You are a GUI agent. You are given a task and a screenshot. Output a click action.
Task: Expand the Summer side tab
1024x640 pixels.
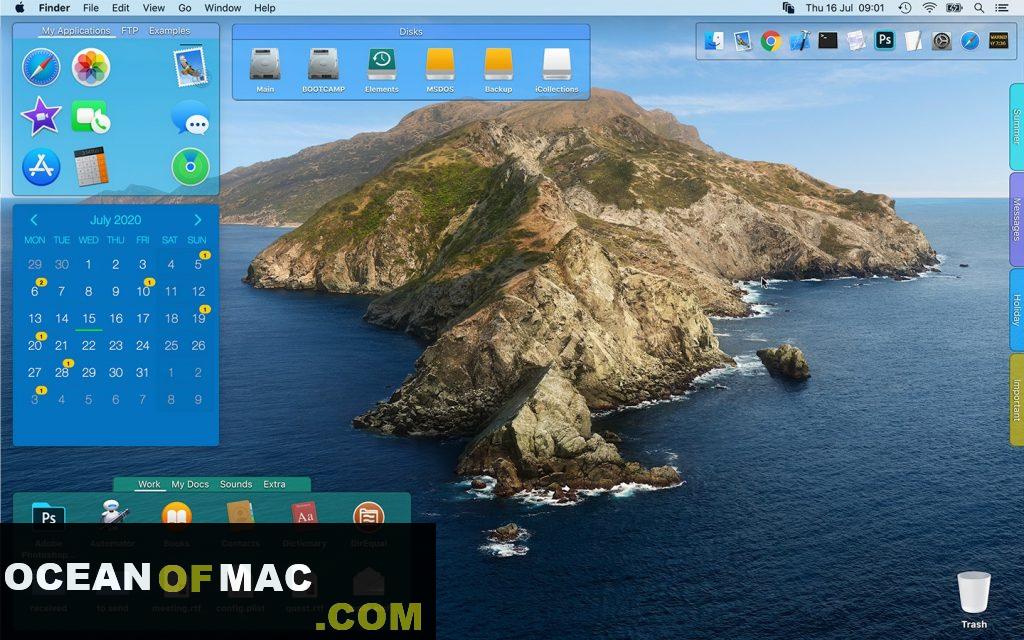pyautogui.click(x=1017, y=127)
